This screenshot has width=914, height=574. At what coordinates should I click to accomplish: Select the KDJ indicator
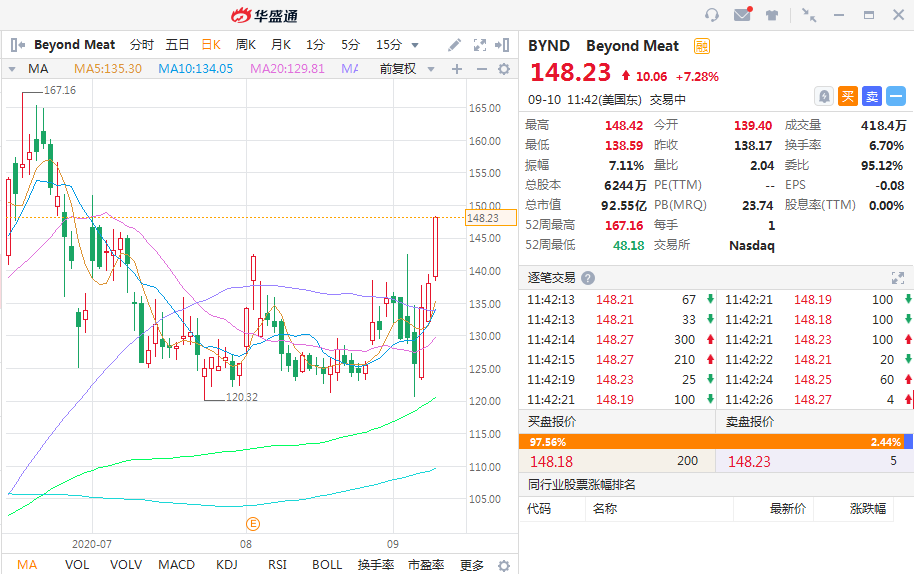click(x=227, y=565)
